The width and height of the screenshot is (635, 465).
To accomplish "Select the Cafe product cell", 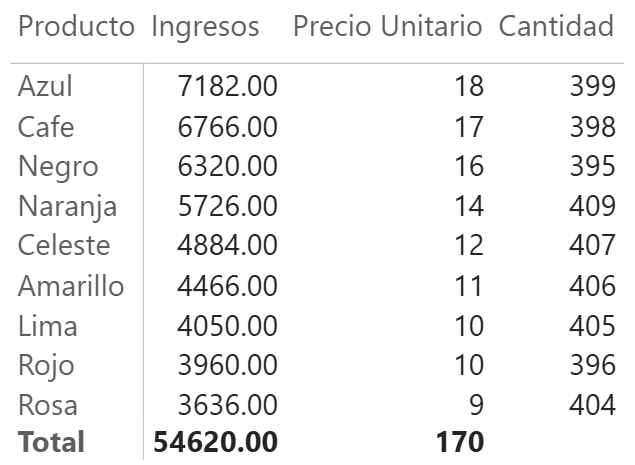I will click(46, 127).
